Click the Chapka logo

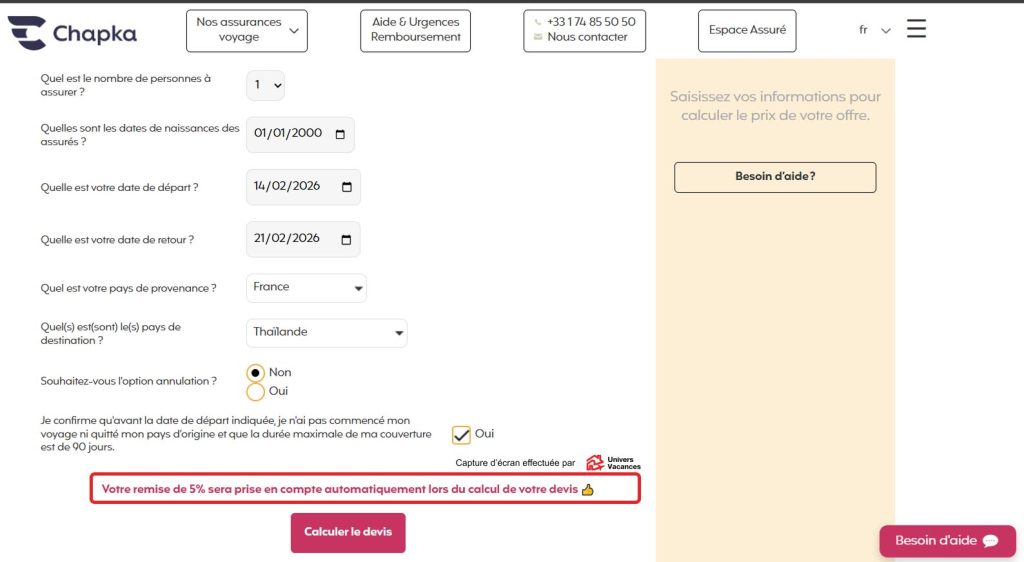tap(72, 32)
